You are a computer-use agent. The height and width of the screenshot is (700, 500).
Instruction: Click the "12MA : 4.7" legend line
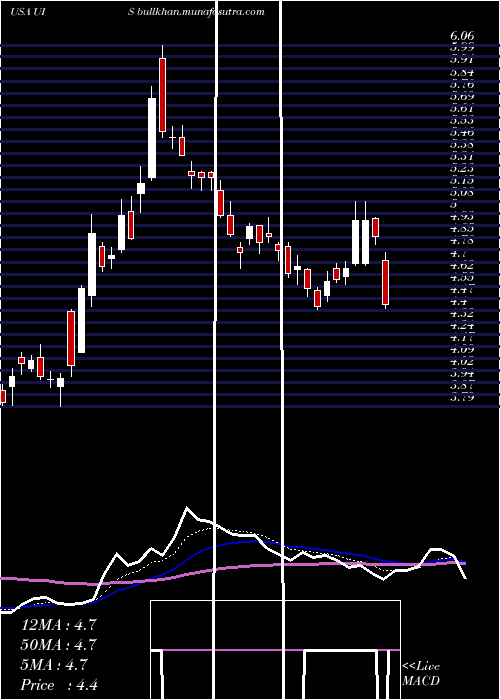point(58,625)
